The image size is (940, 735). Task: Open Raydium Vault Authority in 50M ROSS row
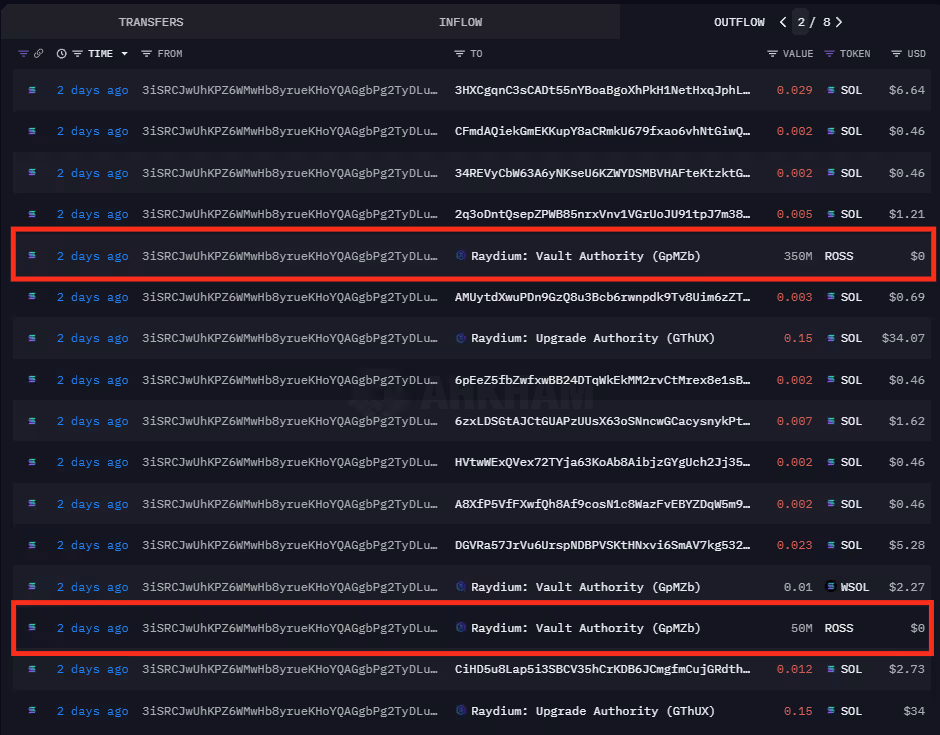[586, 628]
